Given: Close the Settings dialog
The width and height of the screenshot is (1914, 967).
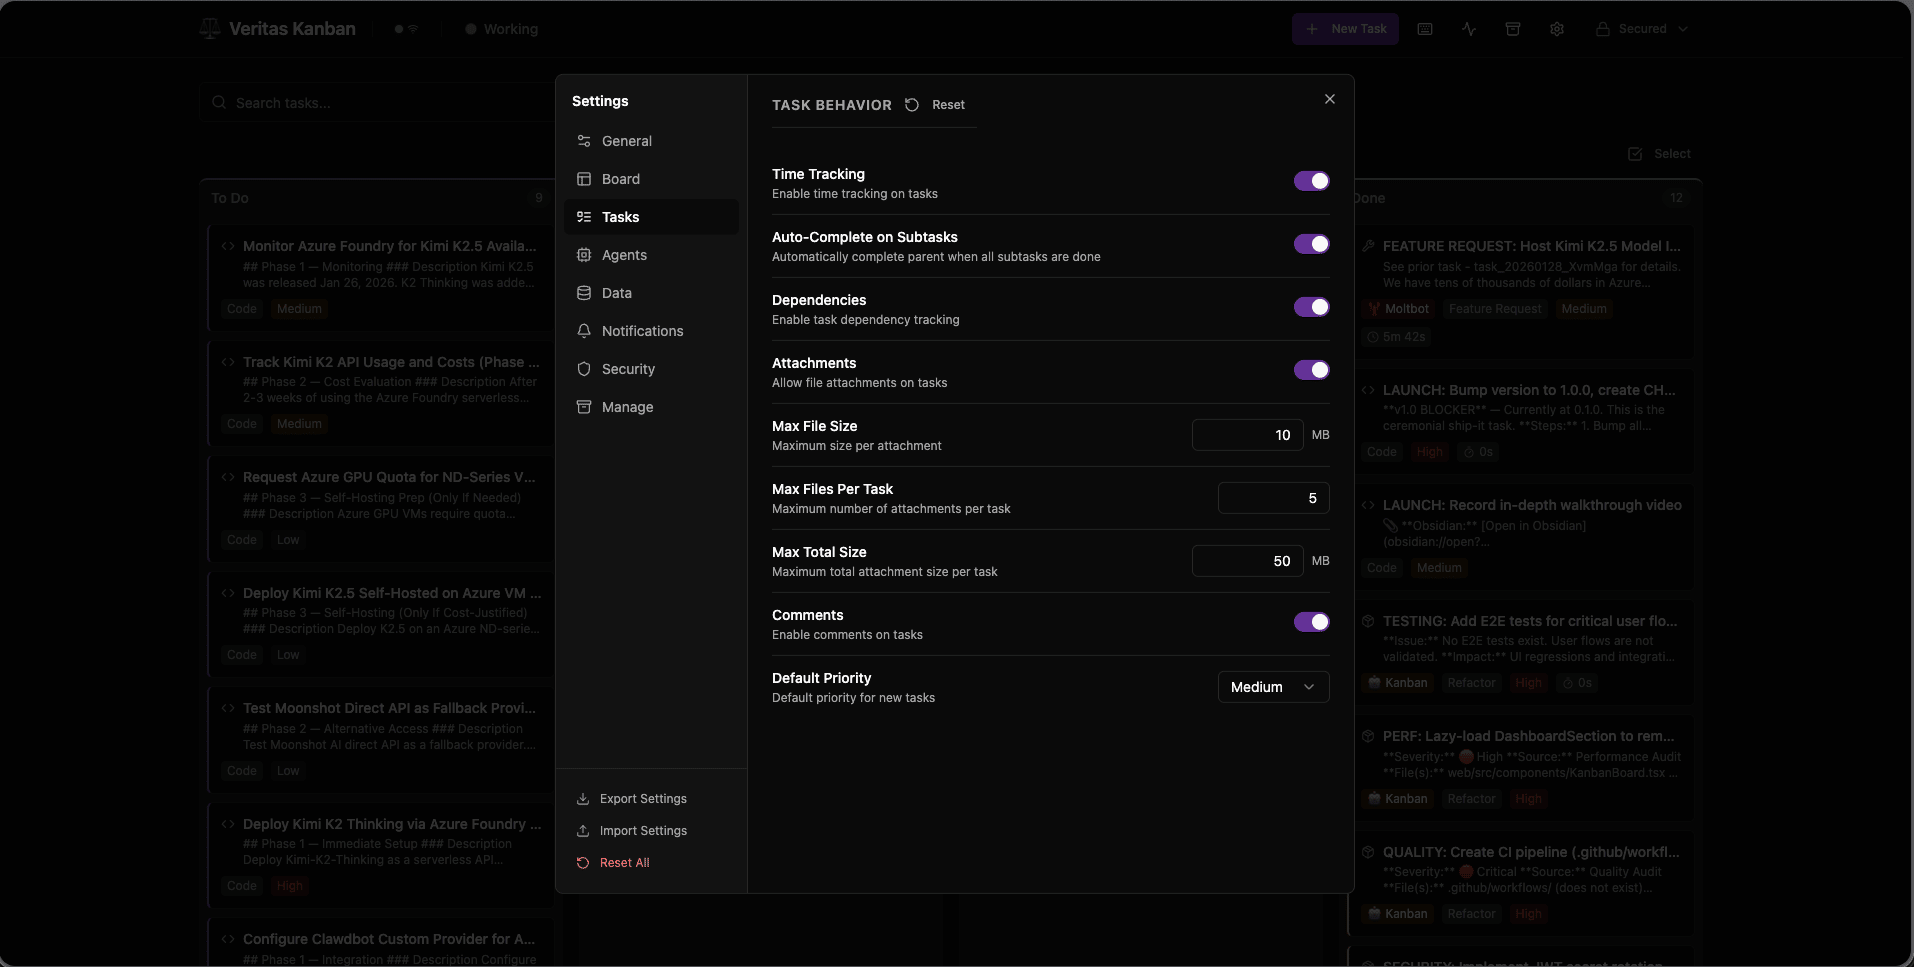Looking at the screenshot, I should click(x=1330, y=99).
